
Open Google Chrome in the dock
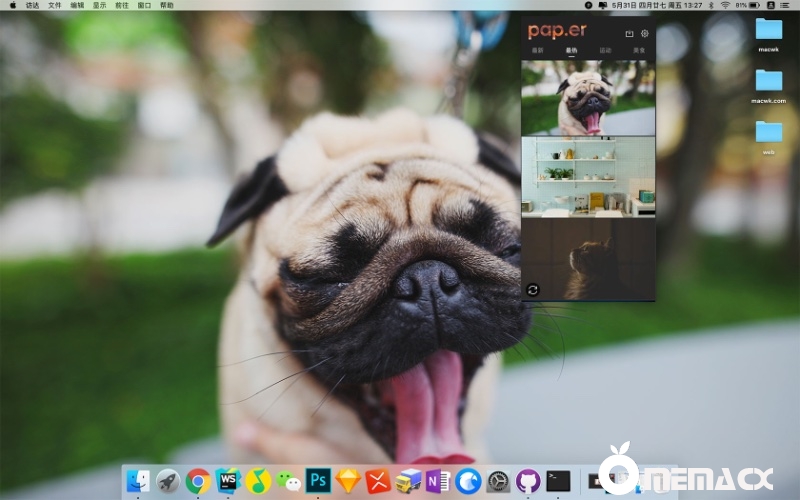coord(198,481)
